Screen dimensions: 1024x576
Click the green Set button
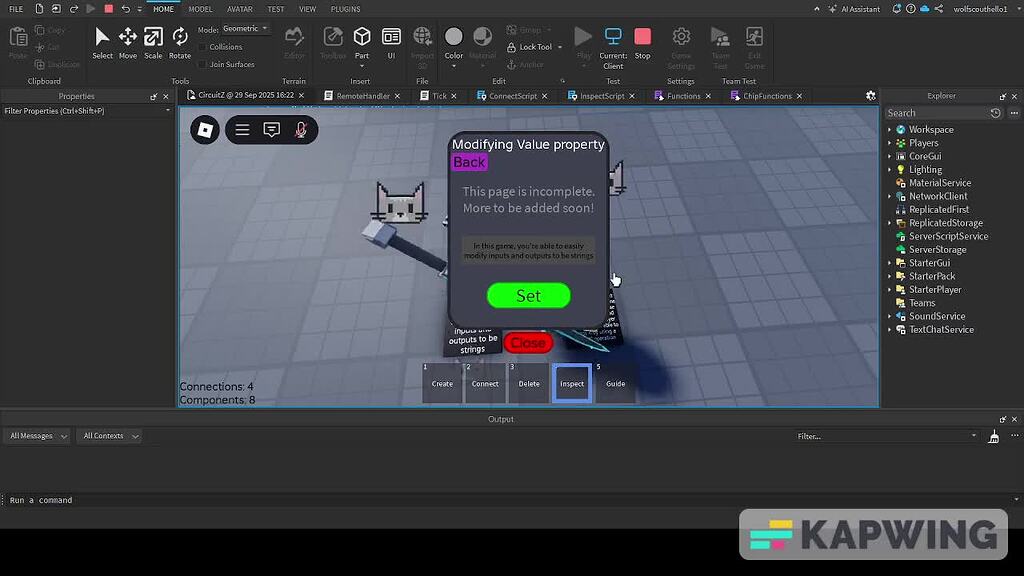(528, 296)
